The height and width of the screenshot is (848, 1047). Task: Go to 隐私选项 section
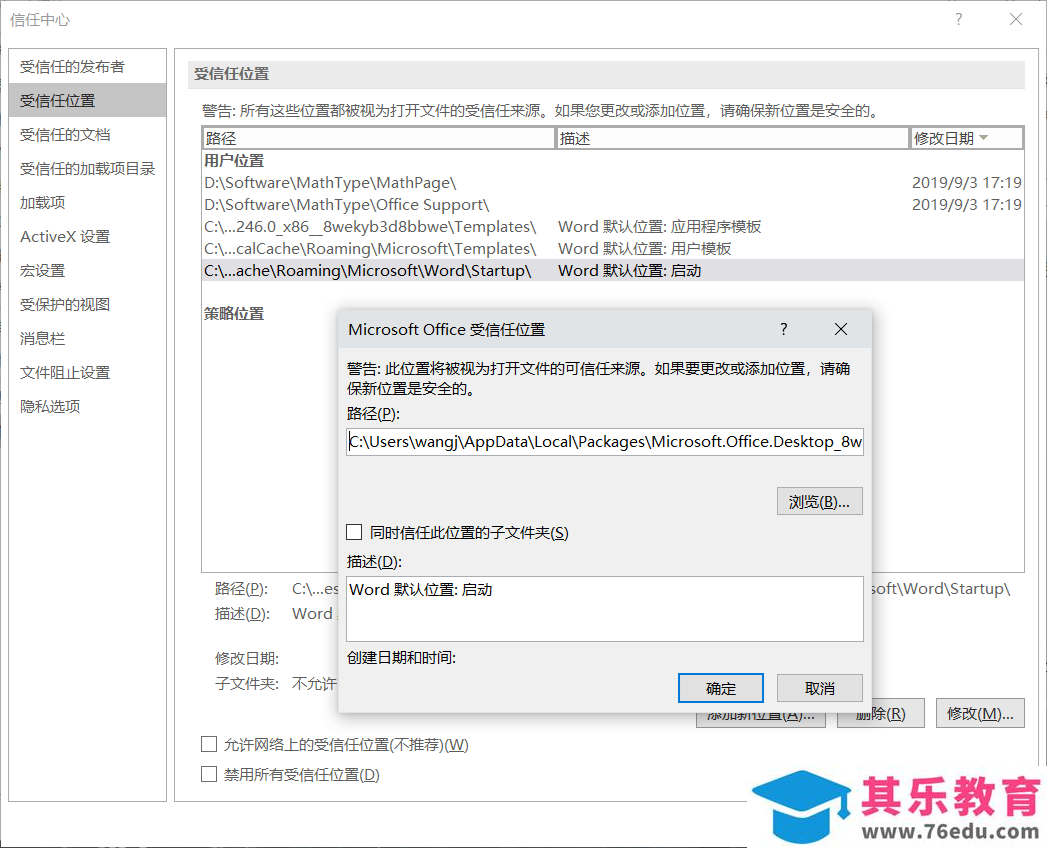[87, 407]
